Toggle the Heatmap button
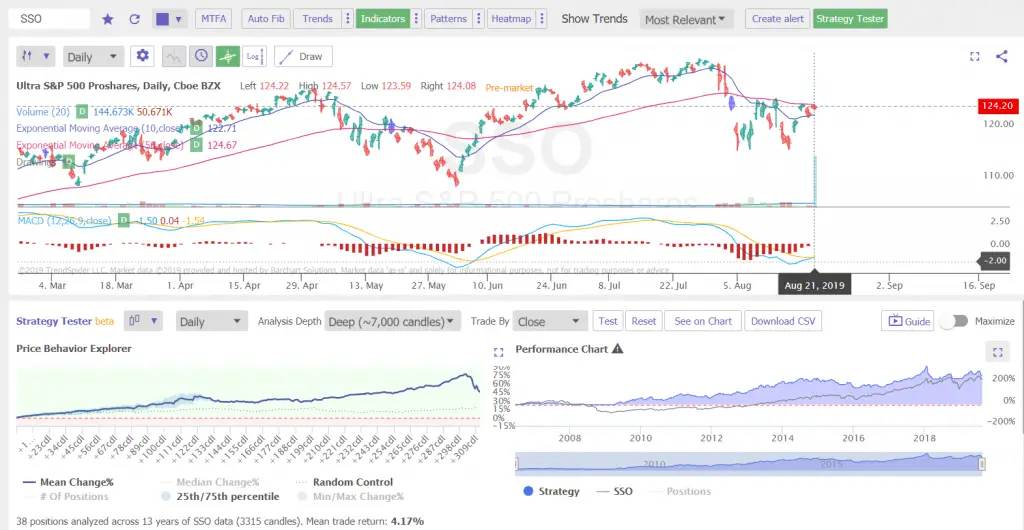The width and height of the screenshot is (1024, 530). pyautogui.click(x=511, y=19)
